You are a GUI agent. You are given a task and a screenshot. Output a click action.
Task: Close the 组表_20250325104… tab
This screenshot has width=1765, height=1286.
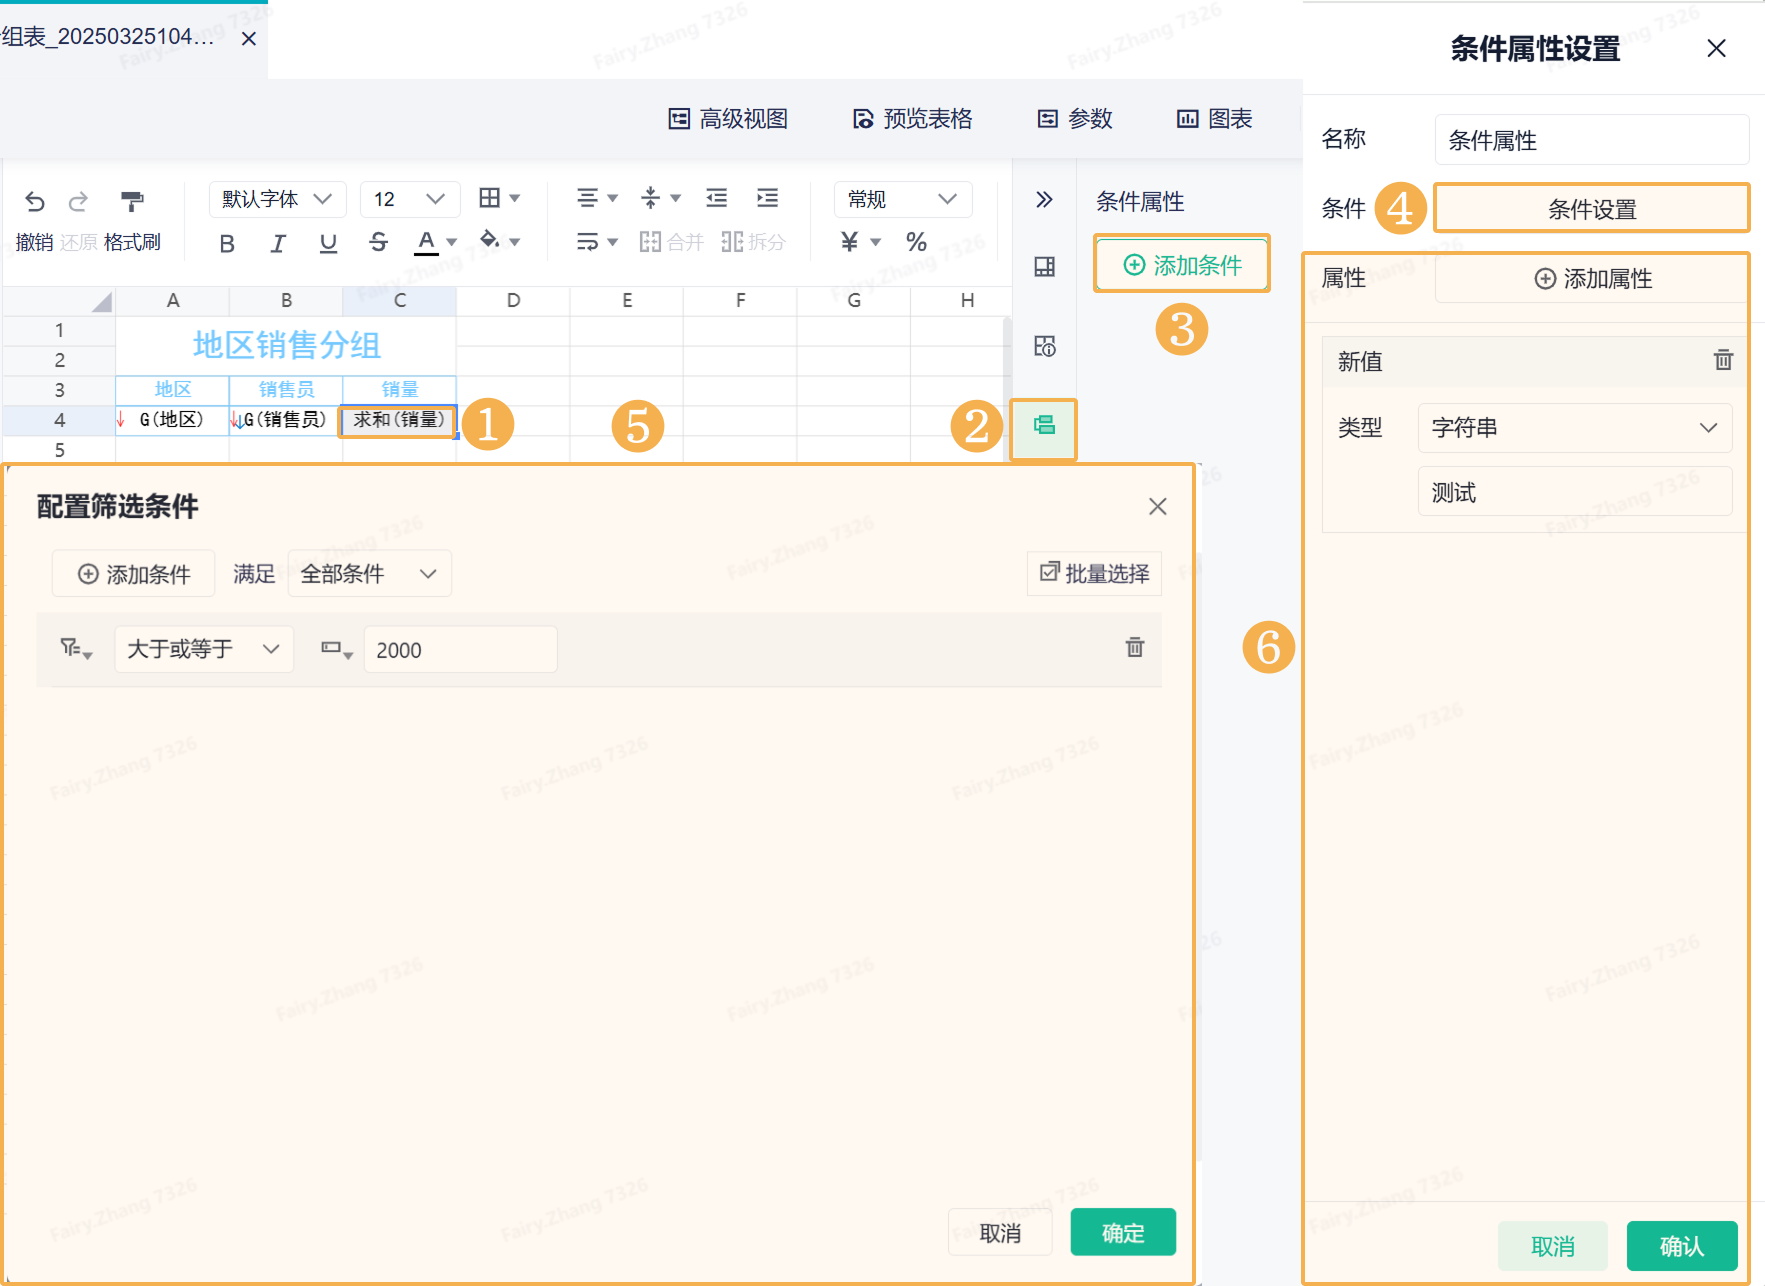tap(249, 39)
